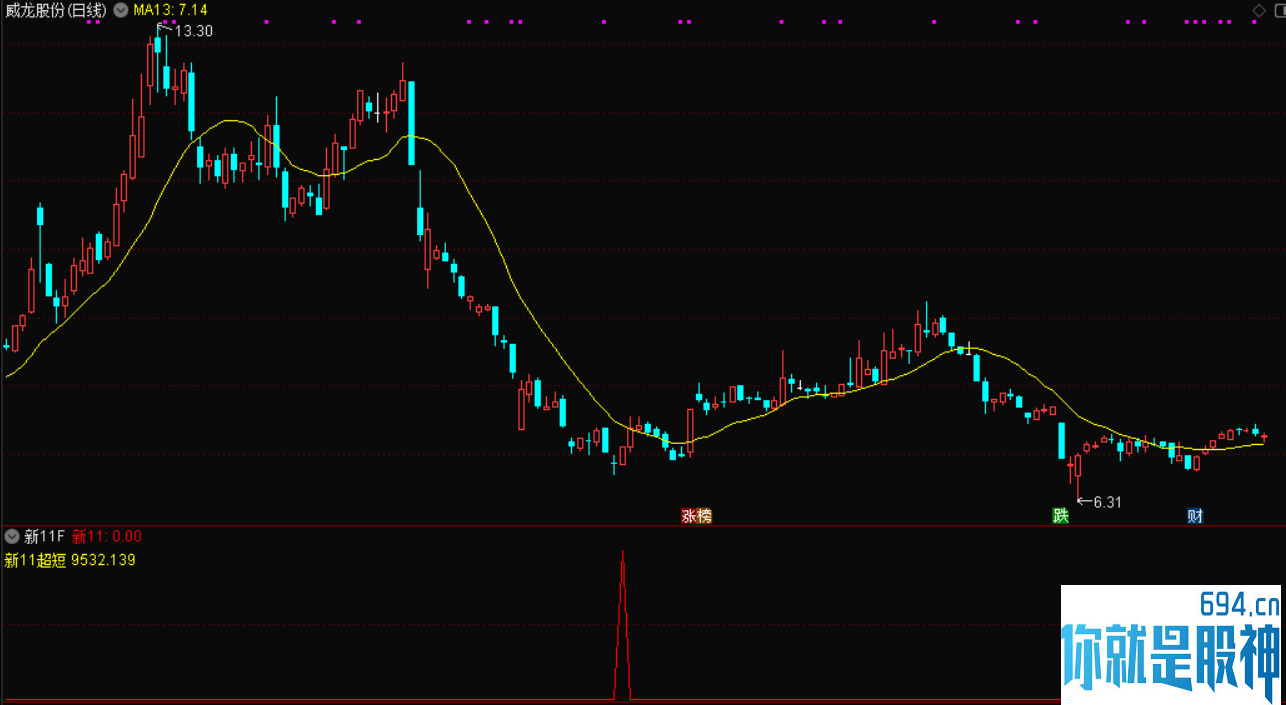Expand the dropdown arrow beside 新11F indicator

click(12, 536)
